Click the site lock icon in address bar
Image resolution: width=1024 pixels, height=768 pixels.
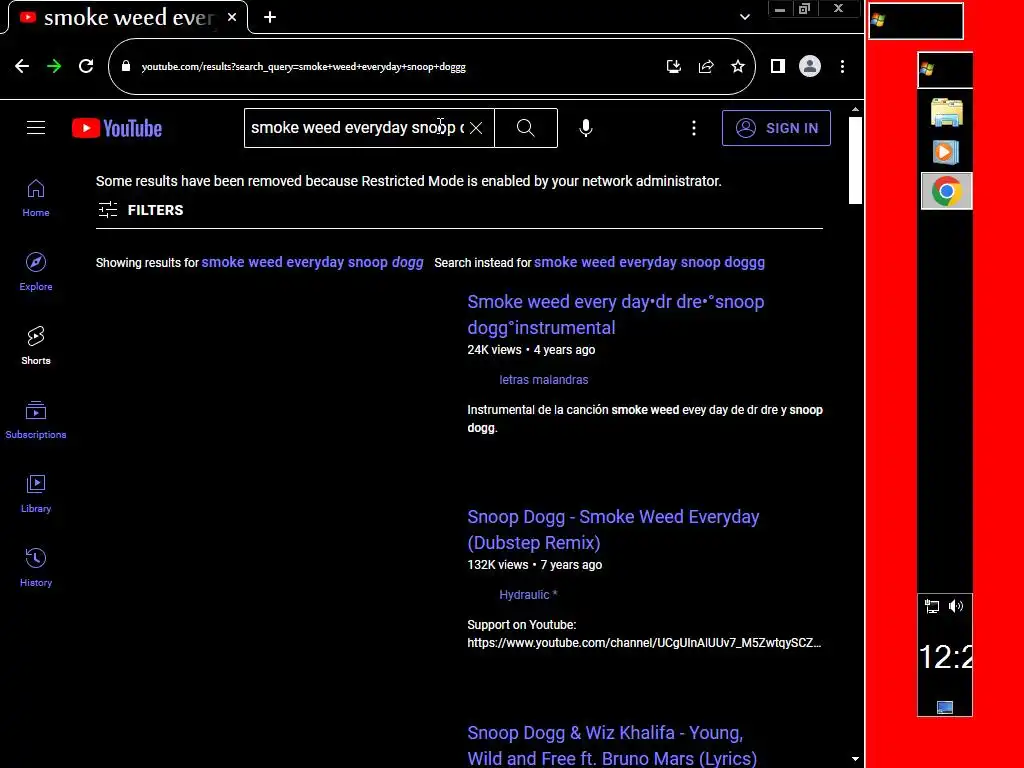tap(126, 66)
